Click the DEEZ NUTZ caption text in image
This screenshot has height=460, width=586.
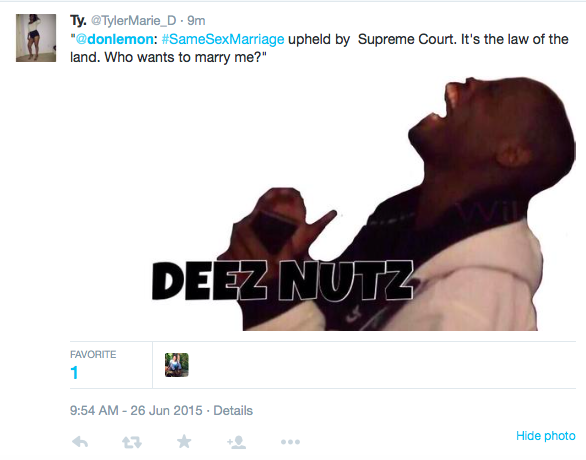283,281
